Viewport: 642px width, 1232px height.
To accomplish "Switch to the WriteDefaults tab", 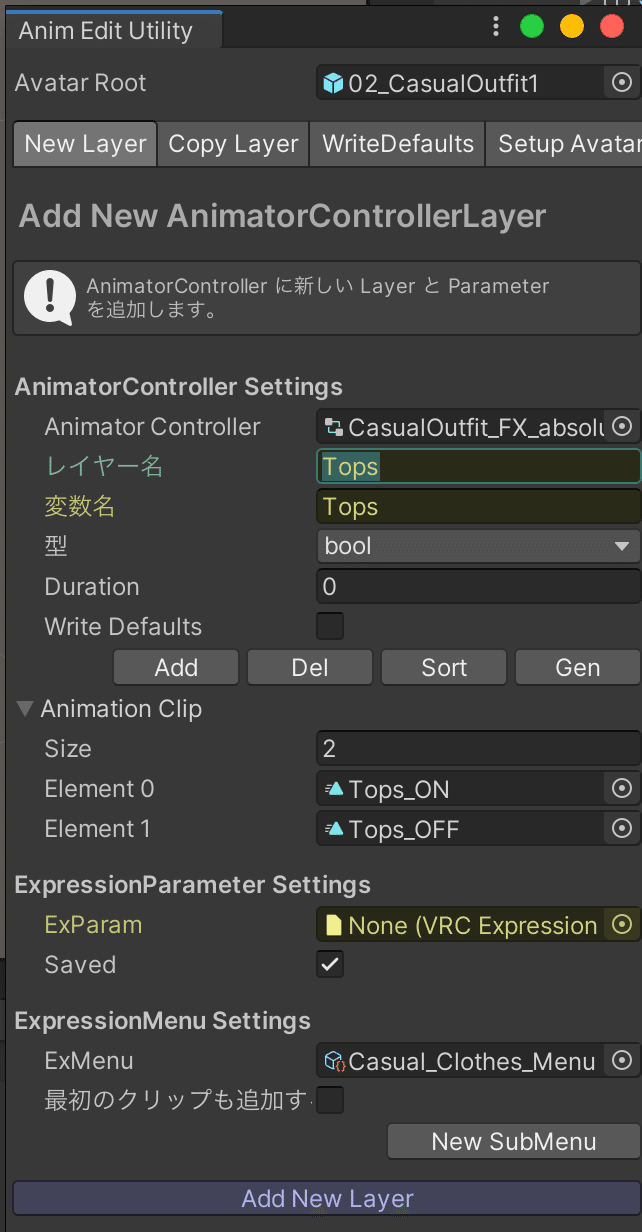I will pos(397,144).
